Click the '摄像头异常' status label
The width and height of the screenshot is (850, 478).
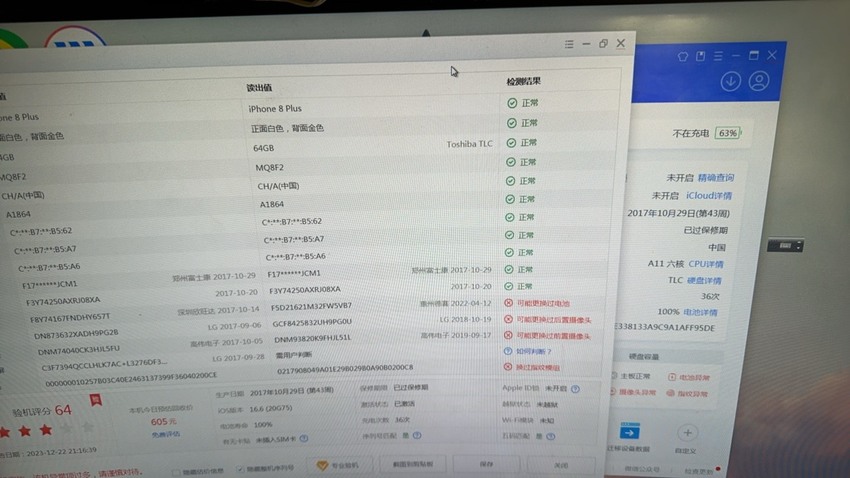tap(638, 392)
